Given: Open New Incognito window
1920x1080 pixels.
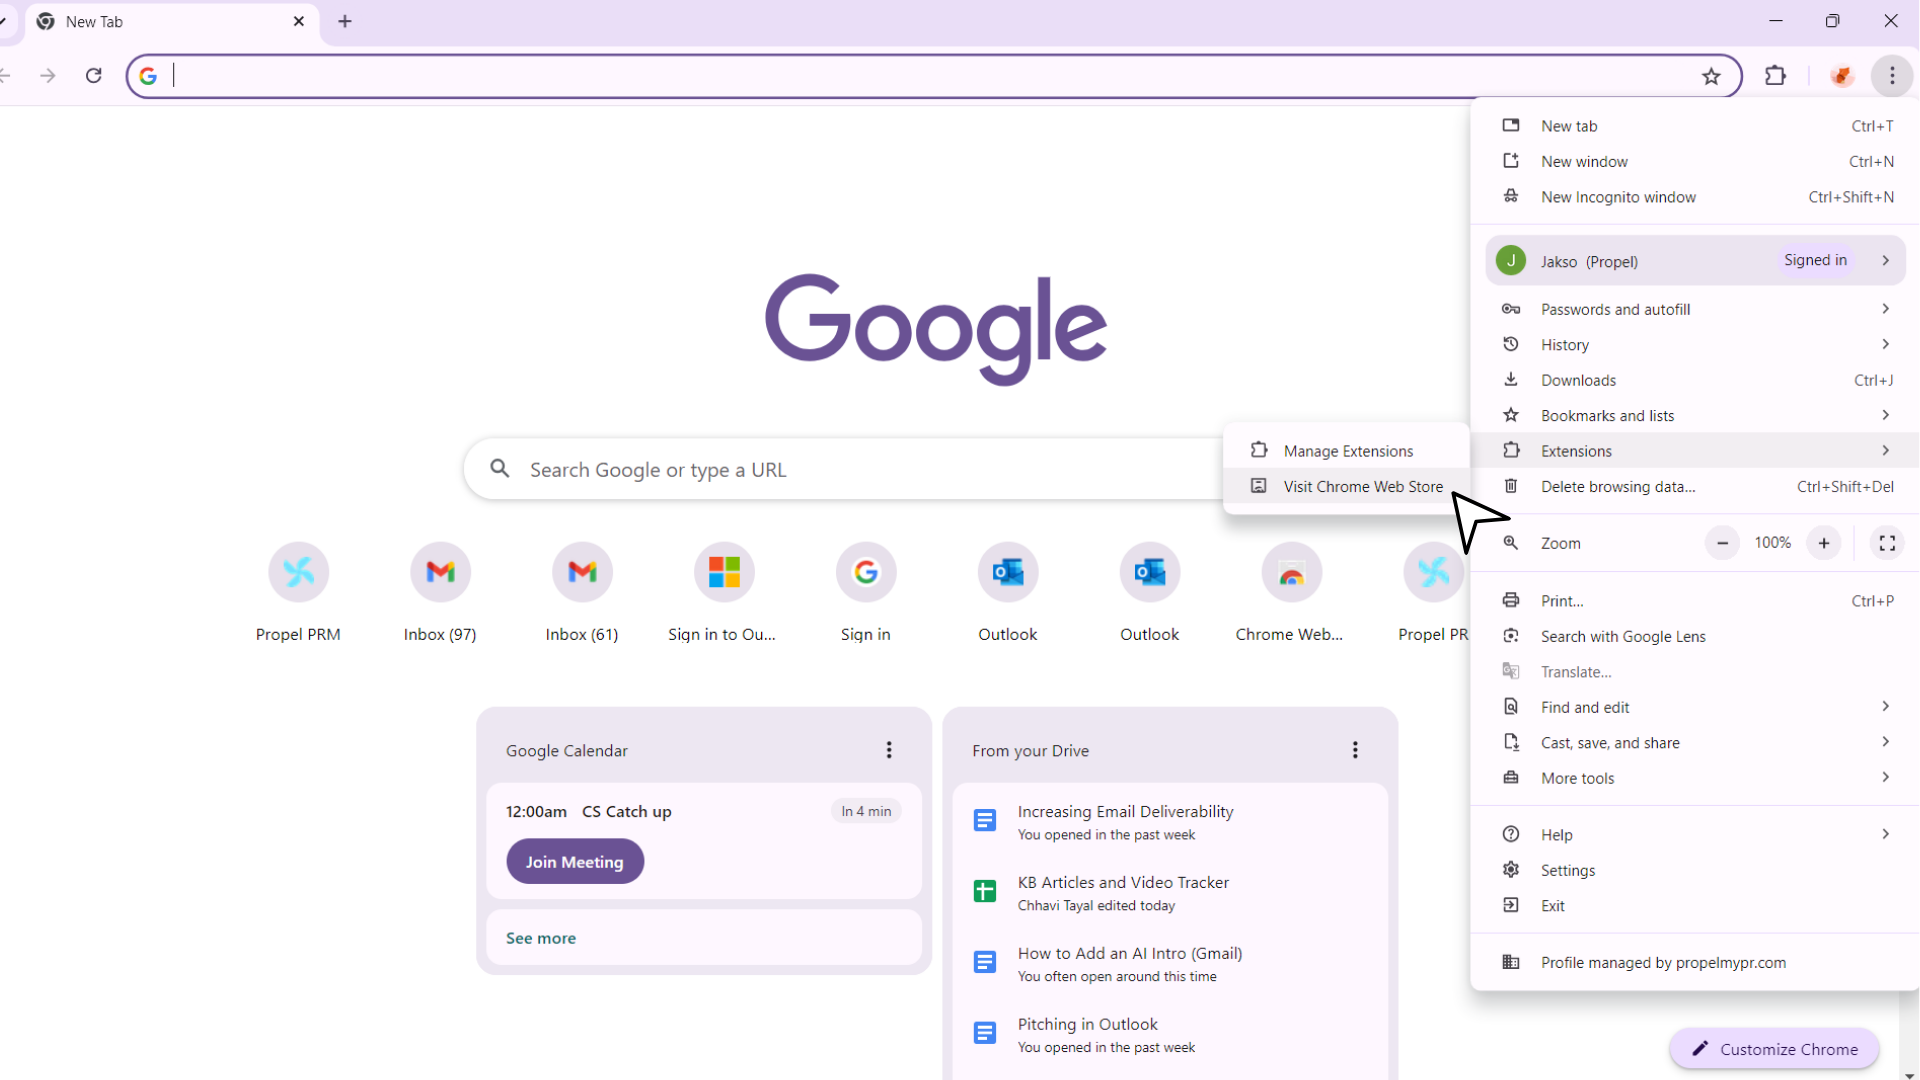Looking at the screenshot, I should point(1695,197).
